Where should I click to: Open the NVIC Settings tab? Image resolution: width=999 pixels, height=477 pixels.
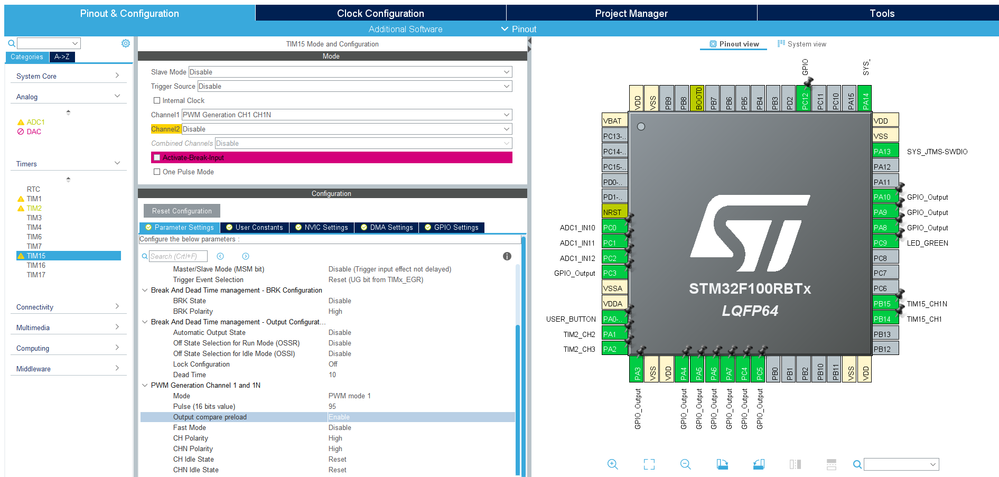click(320, 228)
